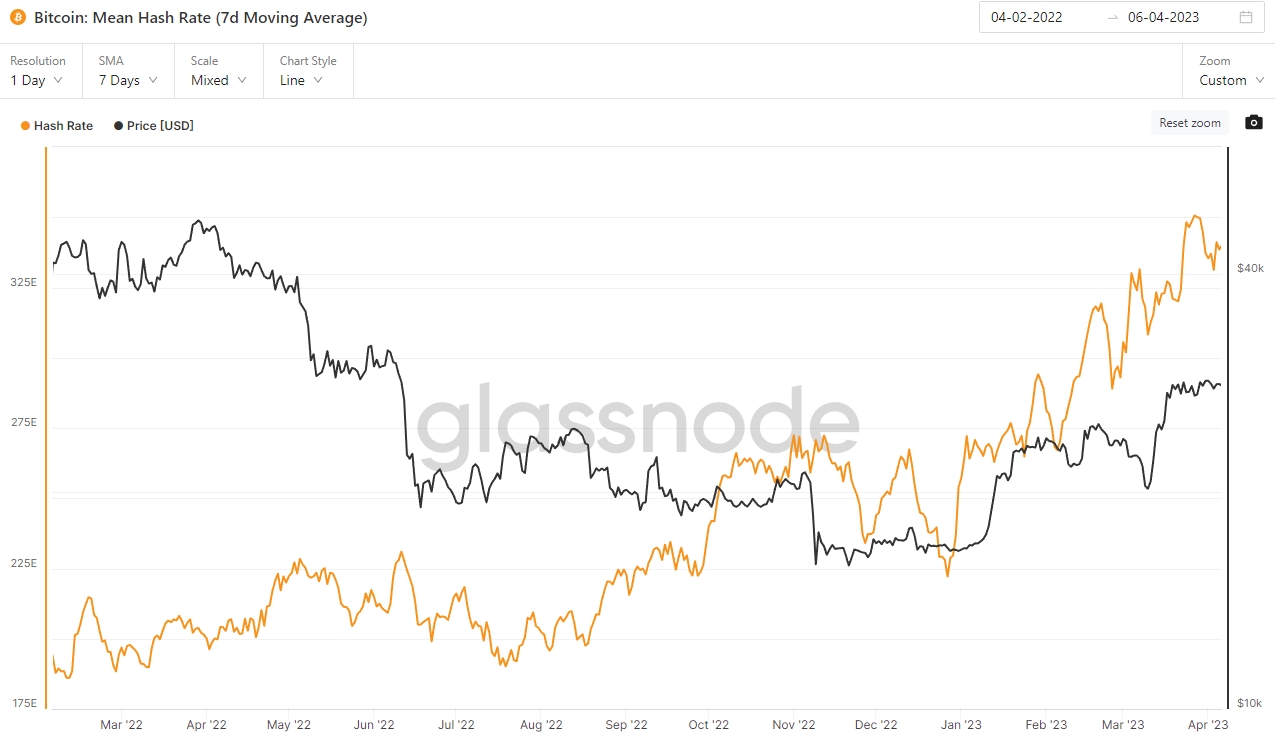Image resolution: width=1275 pixels, height=743 pixels.
Task: Open the Resolution 1 Day dropdown
Action: [37, 80]
